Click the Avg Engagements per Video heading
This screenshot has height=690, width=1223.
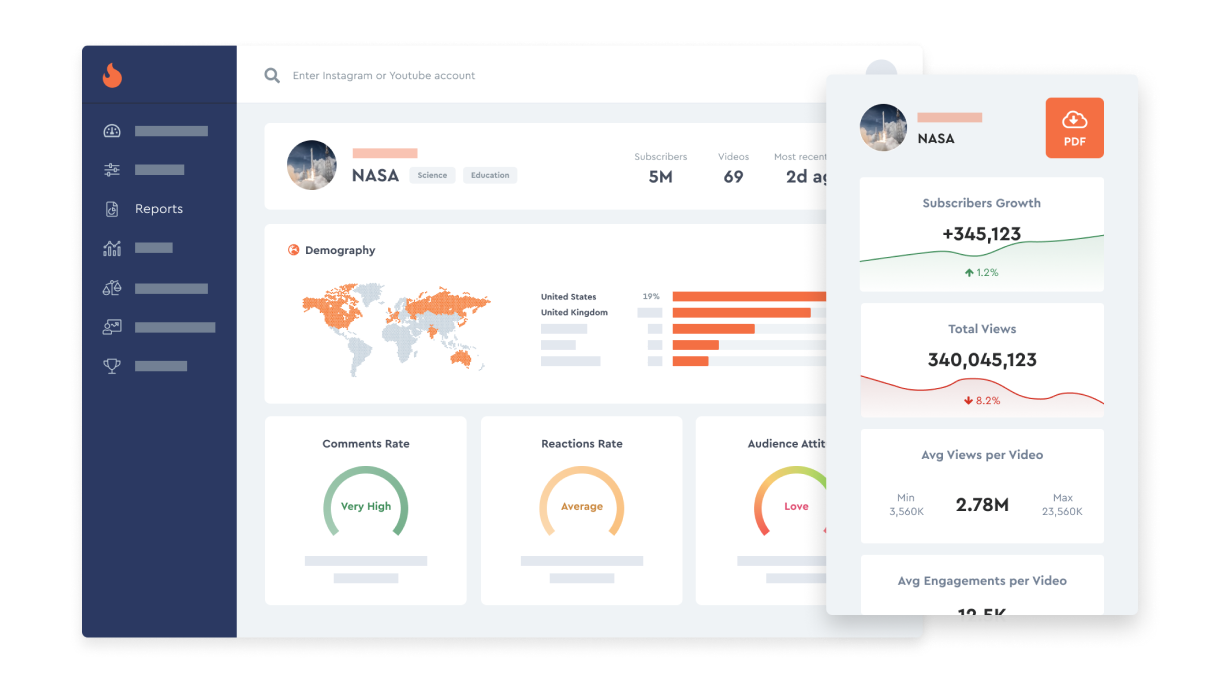coord(982,581)
